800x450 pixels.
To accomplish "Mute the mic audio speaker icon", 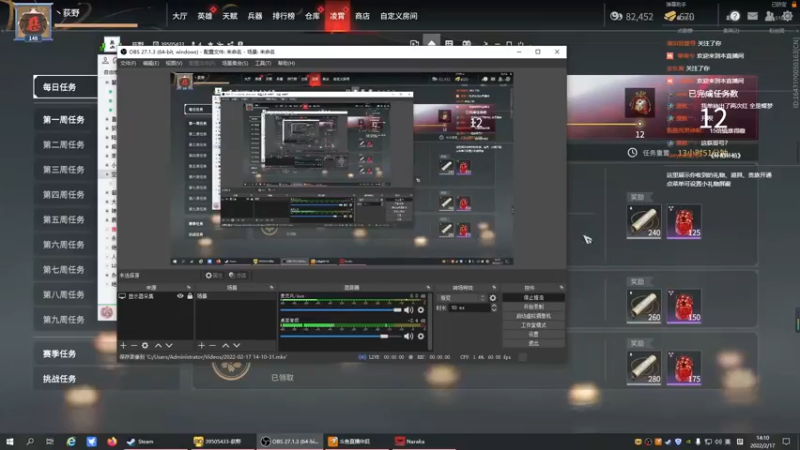I will tap(408, 310).
